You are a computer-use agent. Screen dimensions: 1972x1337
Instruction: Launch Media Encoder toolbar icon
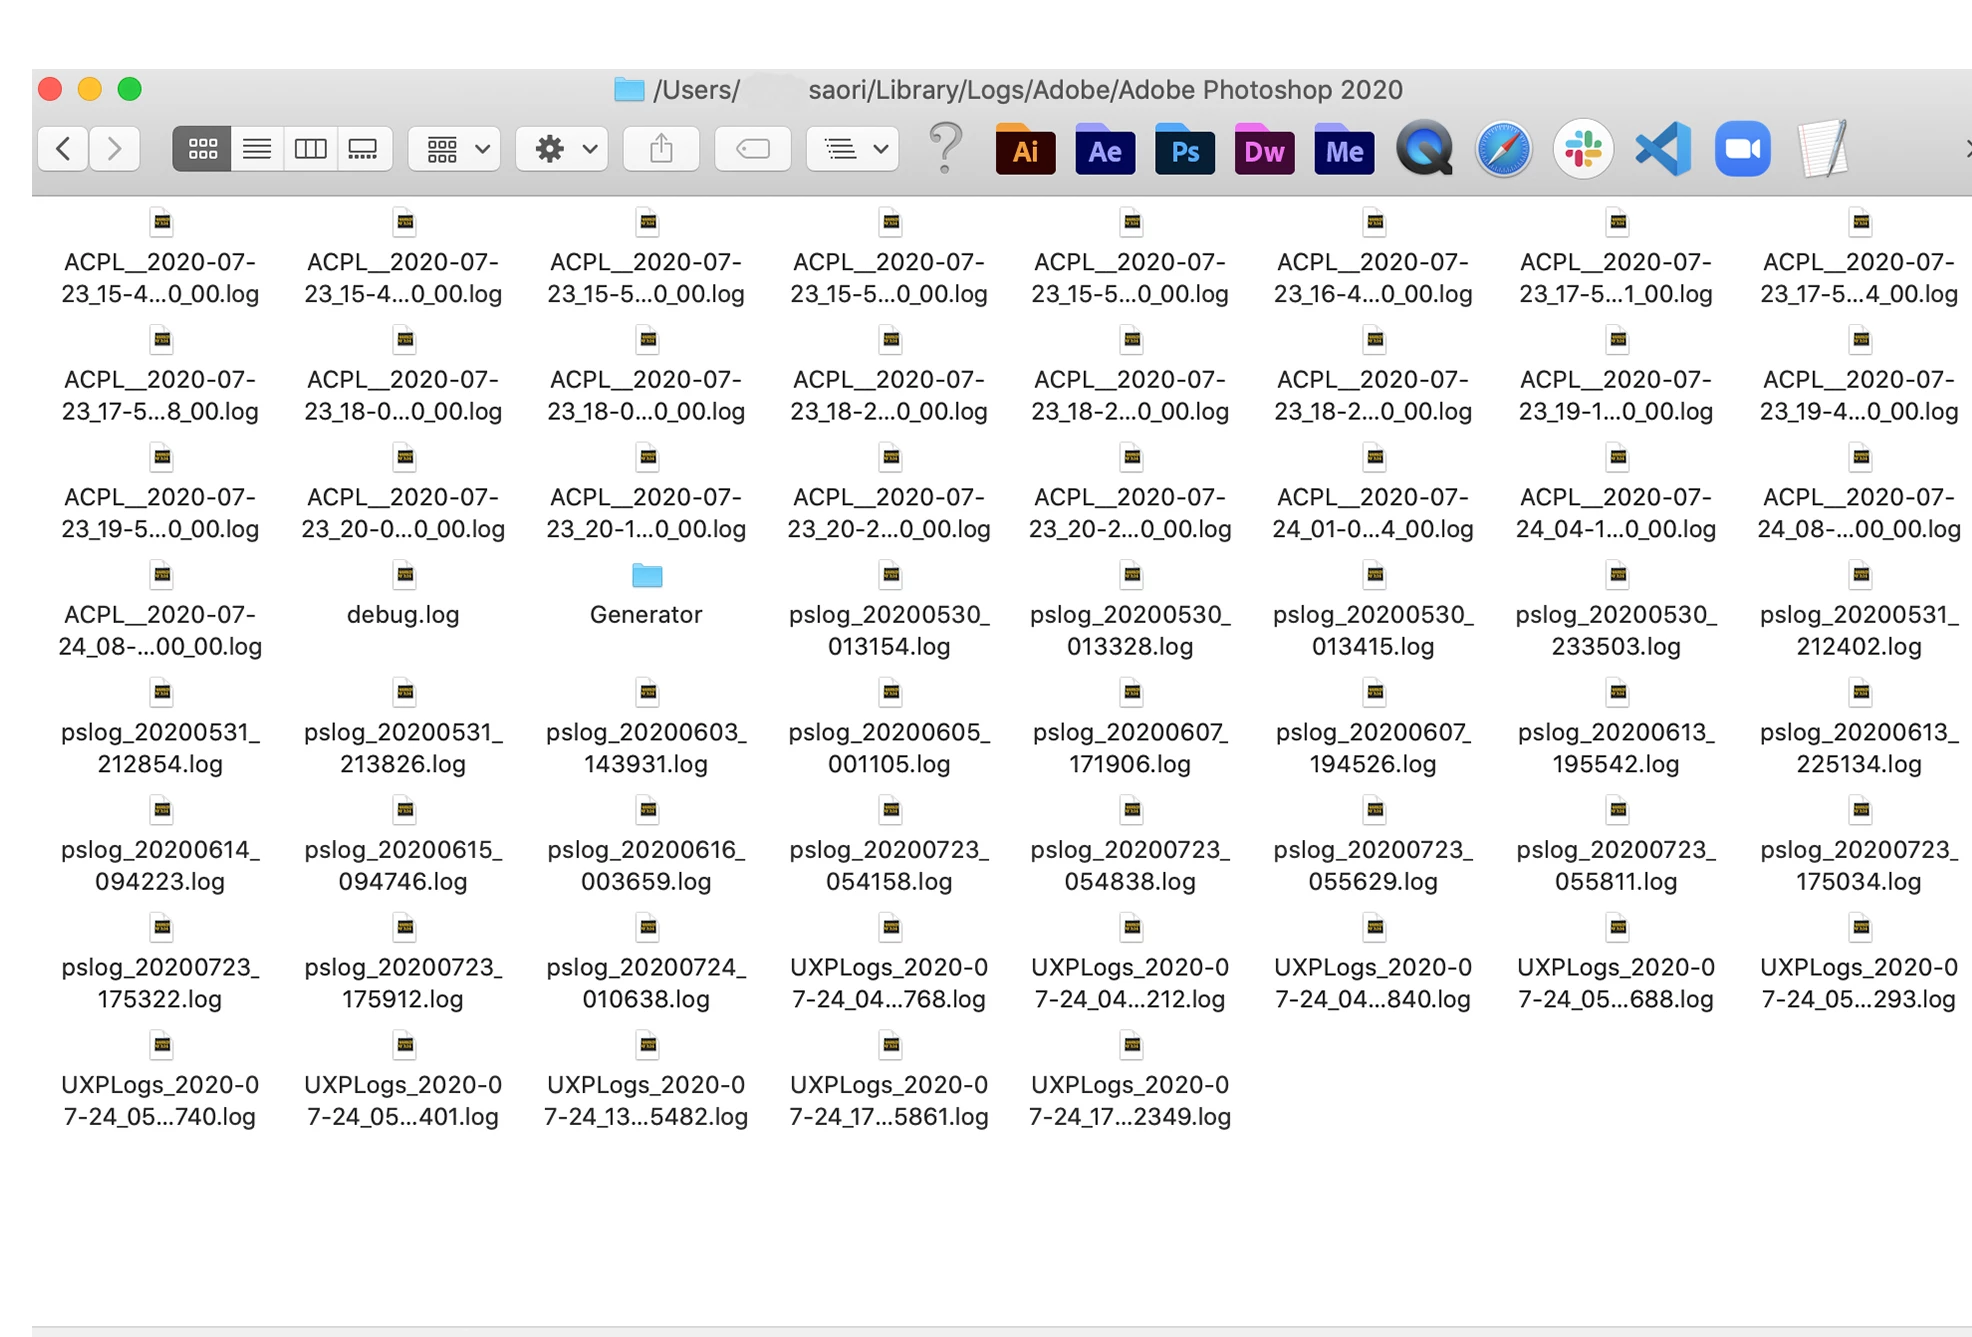(1343, 150)
